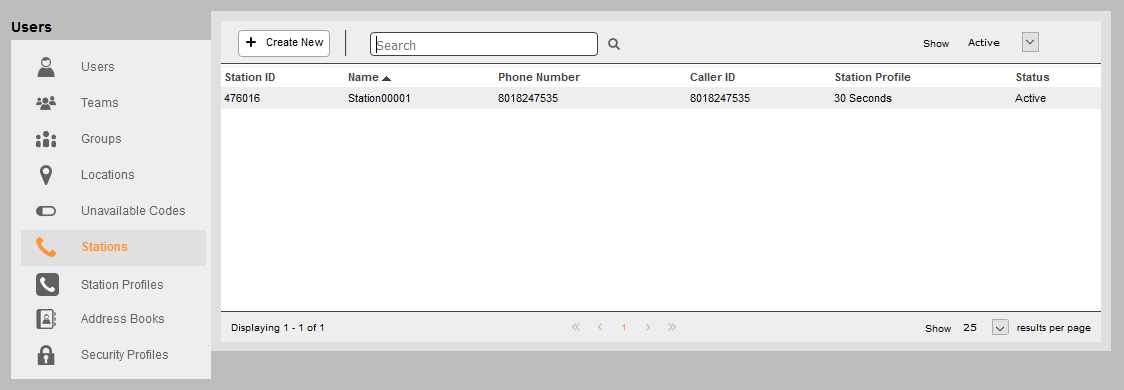Sort by the Station ID column header

click(x=249, y=77)
